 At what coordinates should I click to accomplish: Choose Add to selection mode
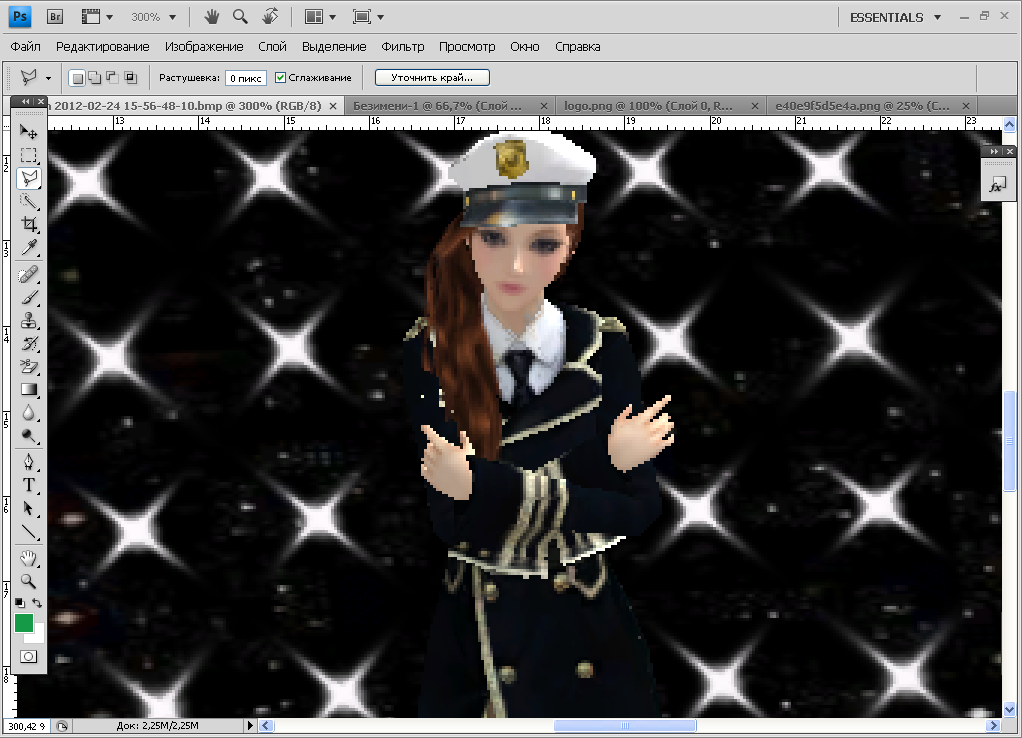click(x=95, y=78)
